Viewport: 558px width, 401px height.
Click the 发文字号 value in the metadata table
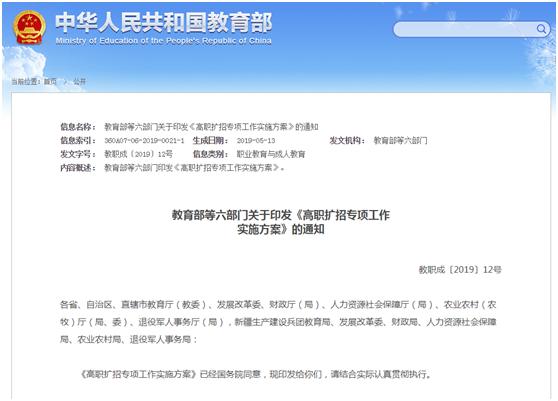coord(138,154)
